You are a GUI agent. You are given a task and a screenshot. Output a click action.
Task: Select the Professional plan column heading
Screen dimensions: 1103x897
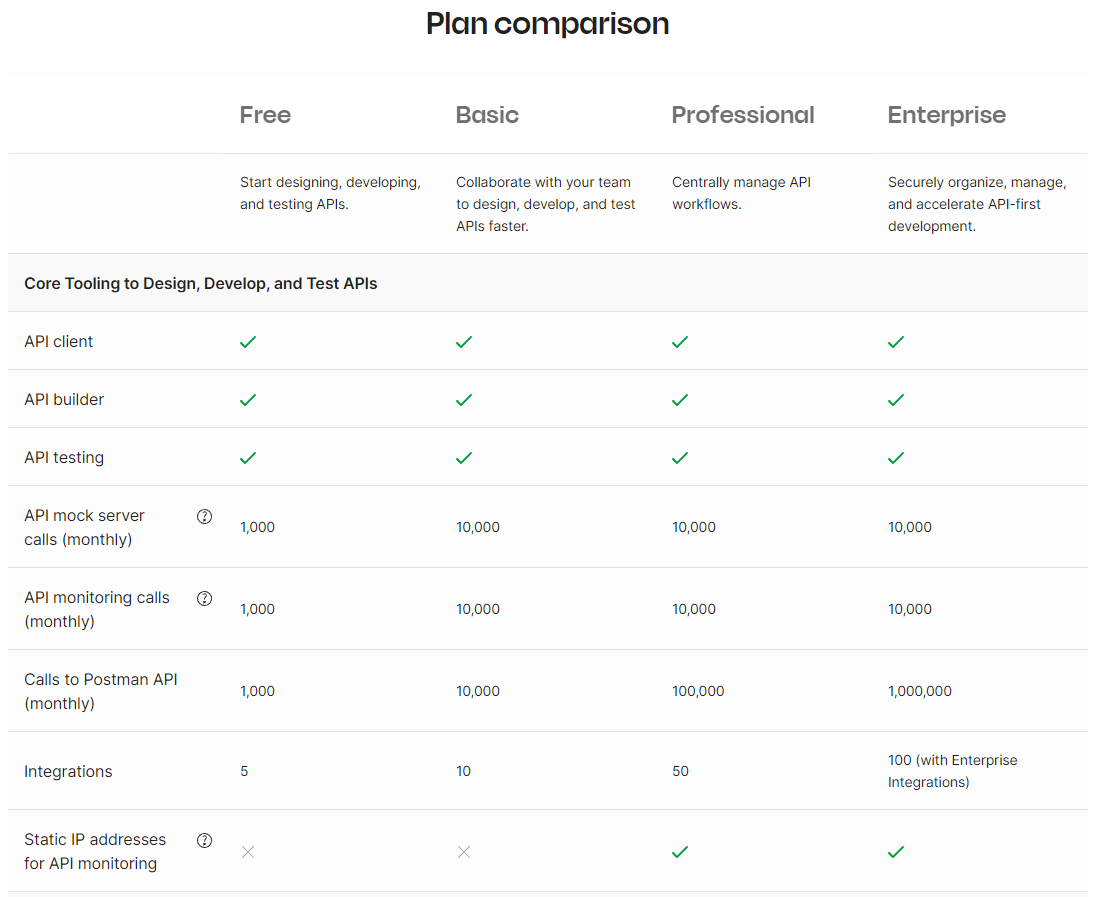743,115
